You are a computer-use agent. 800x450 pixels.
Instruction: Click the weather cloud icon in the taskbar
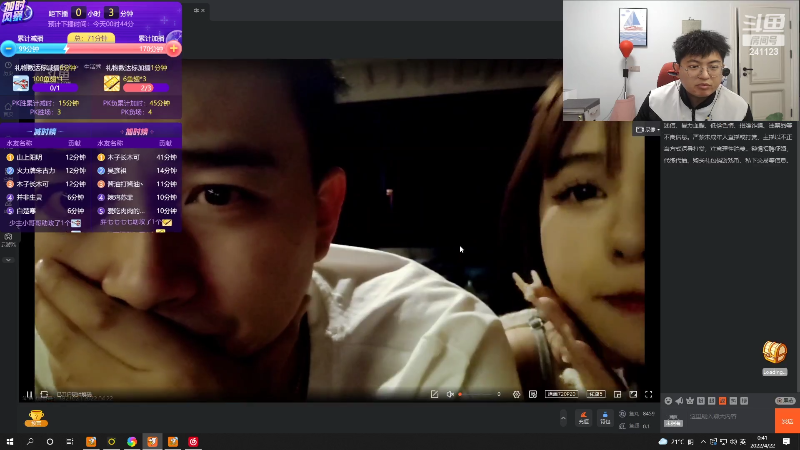click(663, 441)
